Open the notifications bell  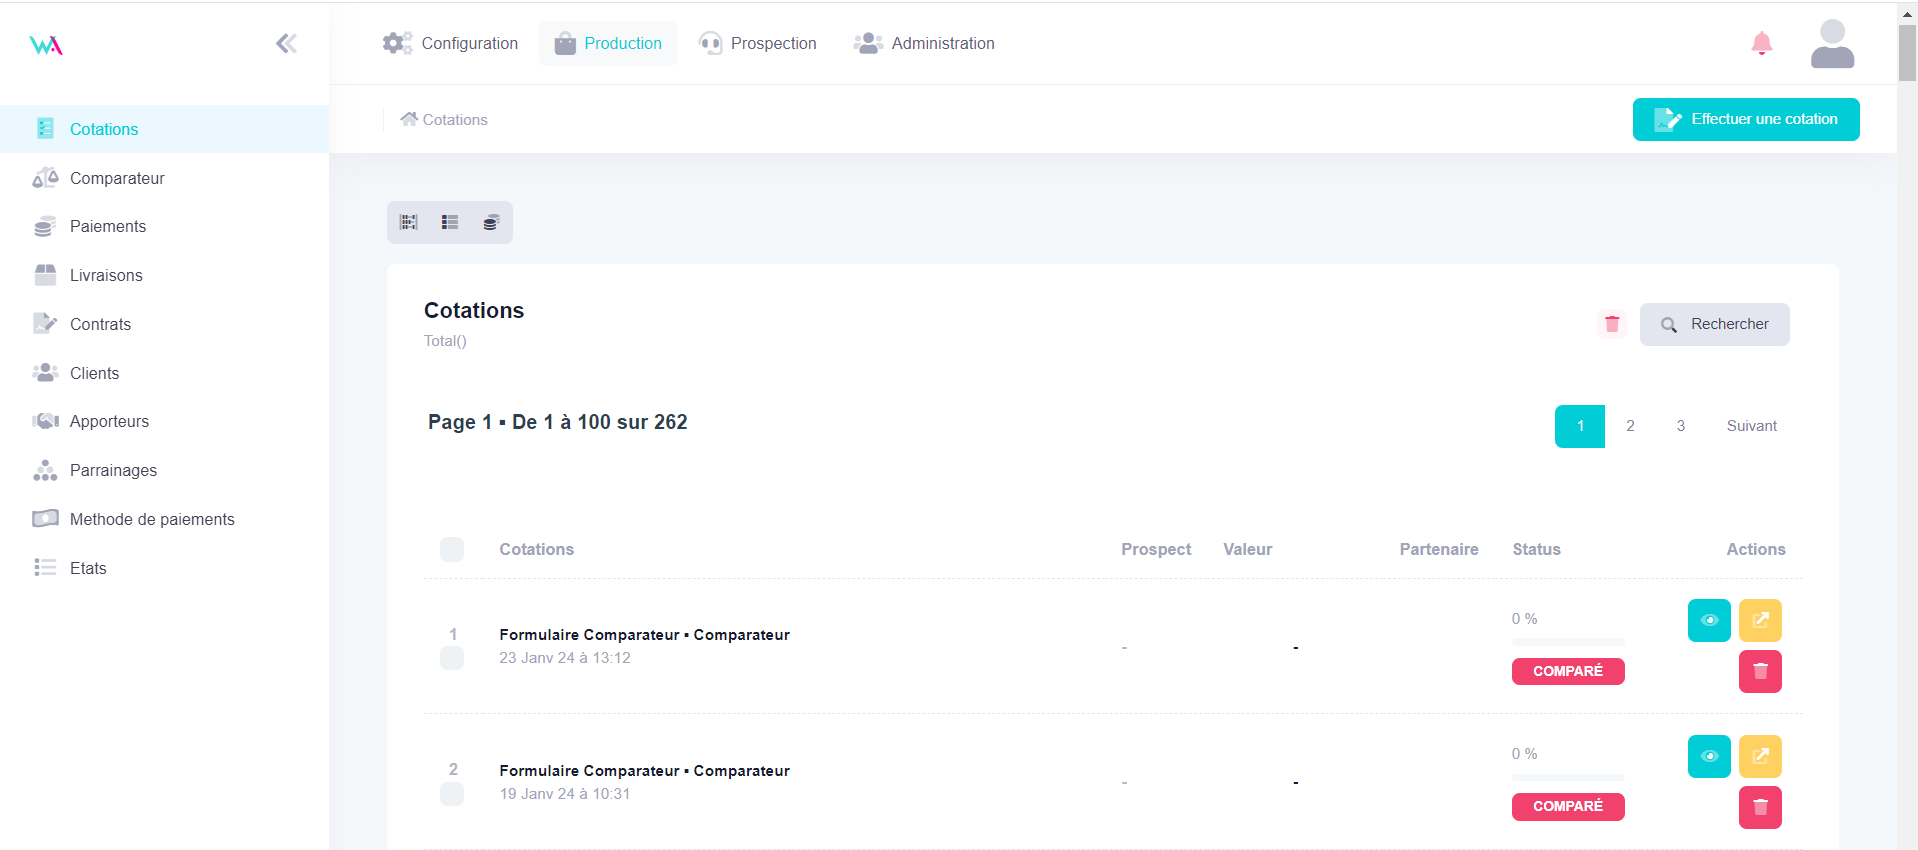[1761, 43]
